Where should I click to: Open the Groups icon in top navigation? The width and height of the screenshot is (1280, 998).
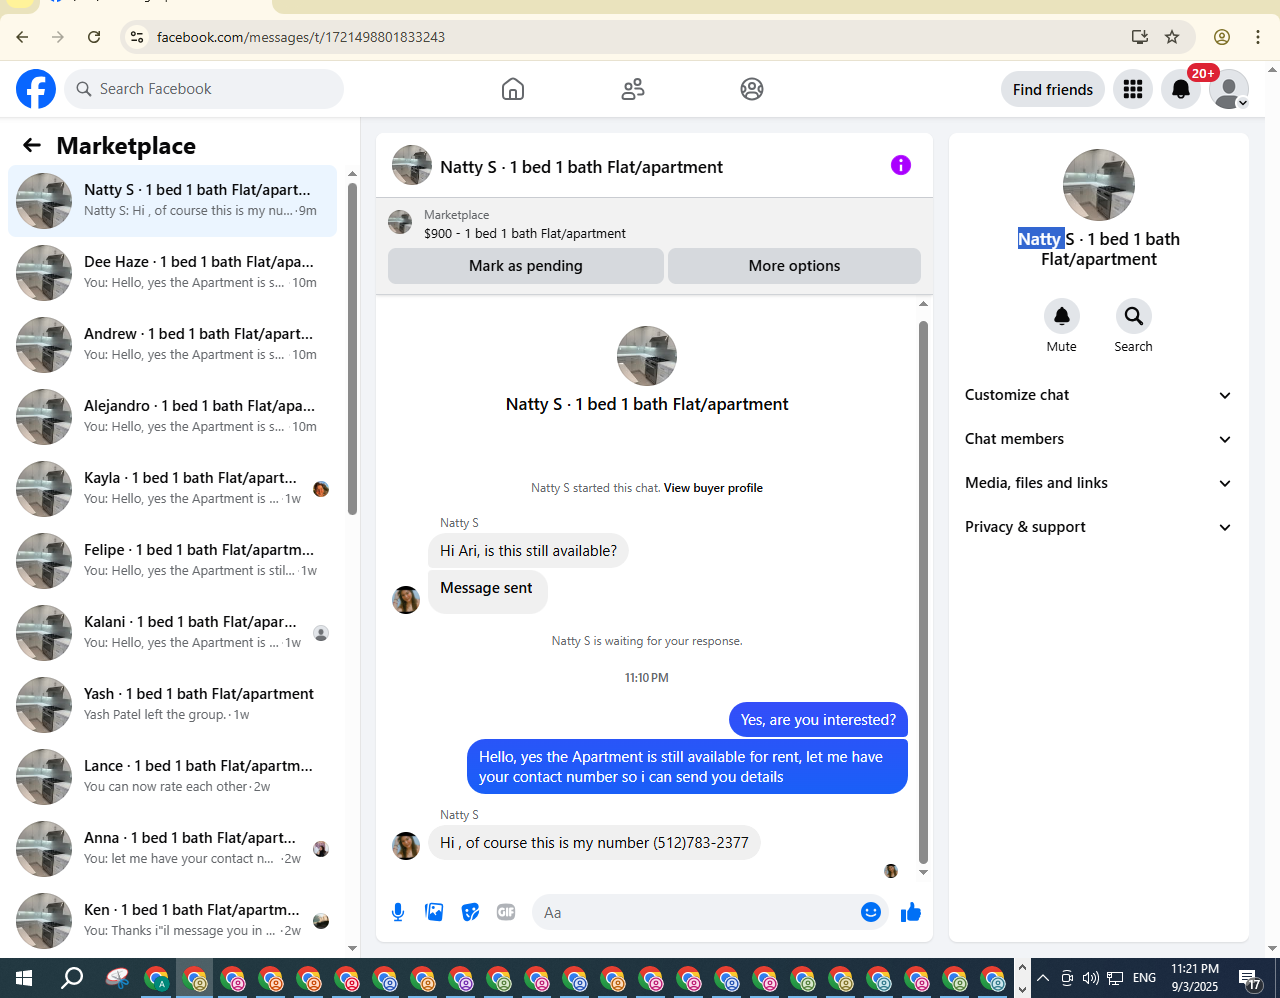(752, 89)
